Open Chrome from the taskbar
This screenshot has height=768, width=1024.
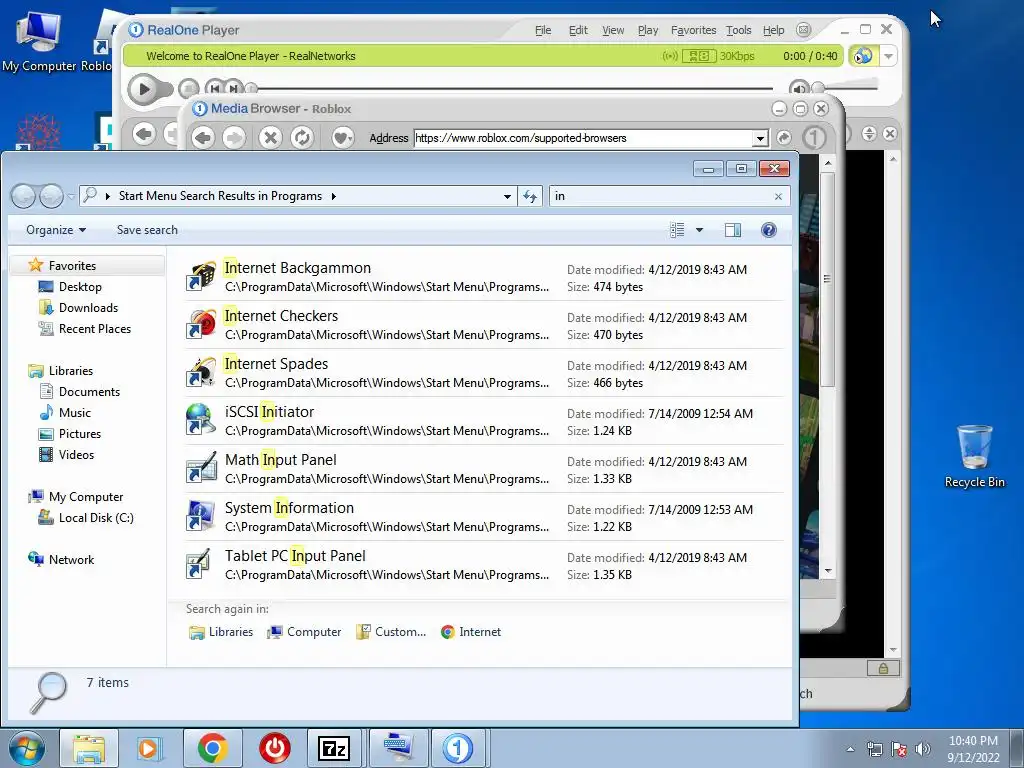coord(212,748)
